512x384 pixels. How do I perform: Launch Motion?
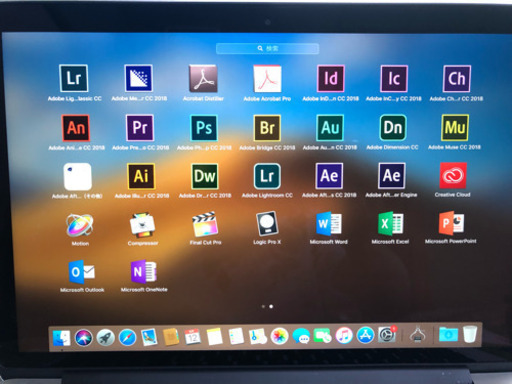pyautogui.click(x=80, y=226)
